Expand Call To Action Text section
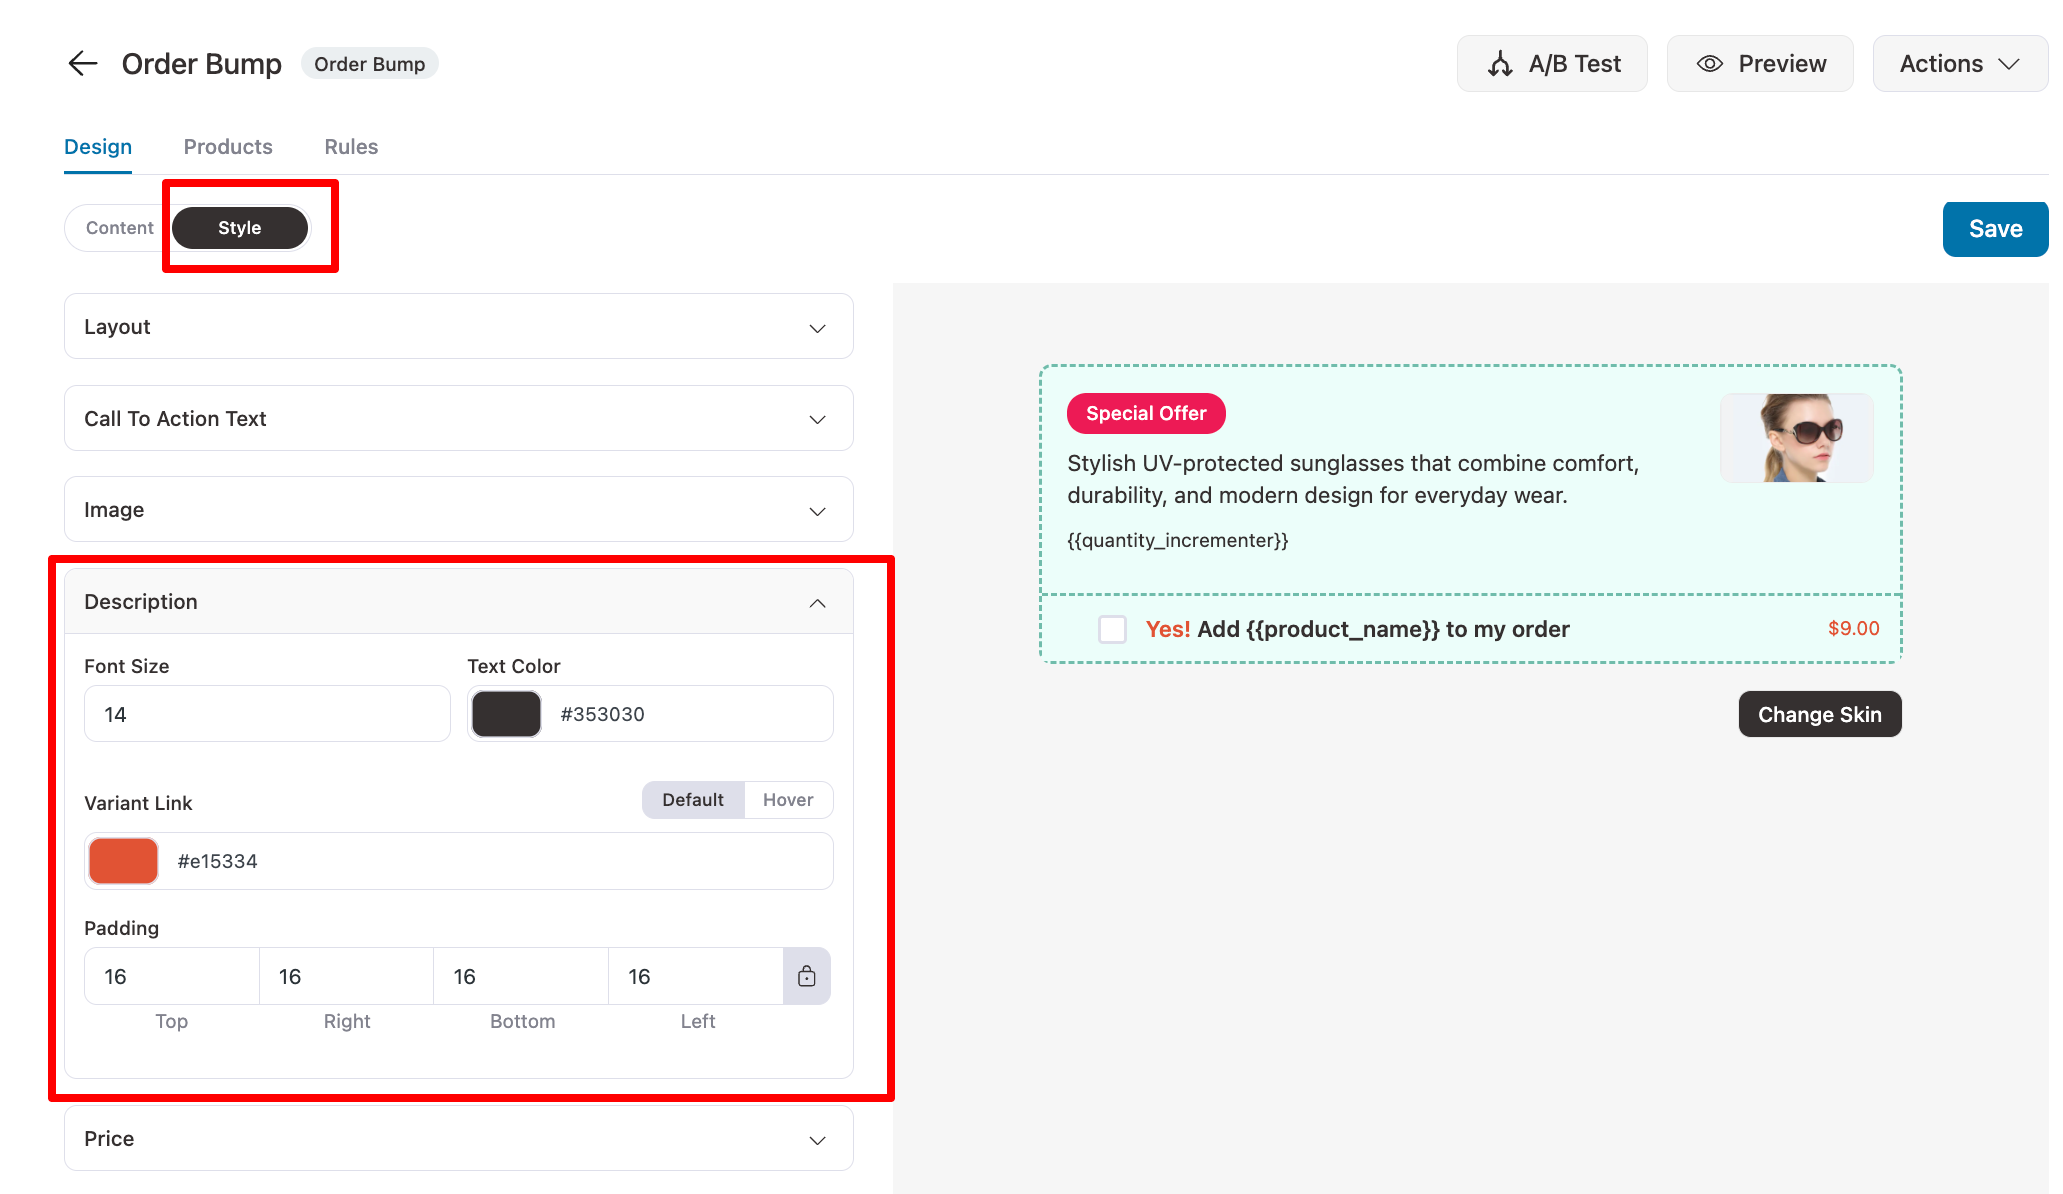Image resolution: width=2063 pixels, height=1194 pixels. tap(458, 419)
